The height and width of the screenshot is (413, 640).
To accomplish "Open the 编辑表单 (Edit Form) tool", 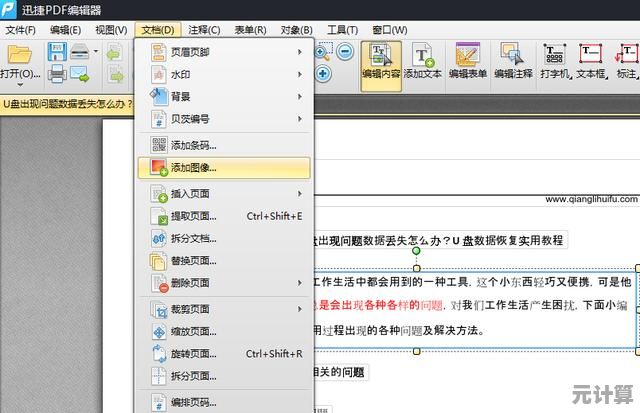I will click(x=467, y=59).
